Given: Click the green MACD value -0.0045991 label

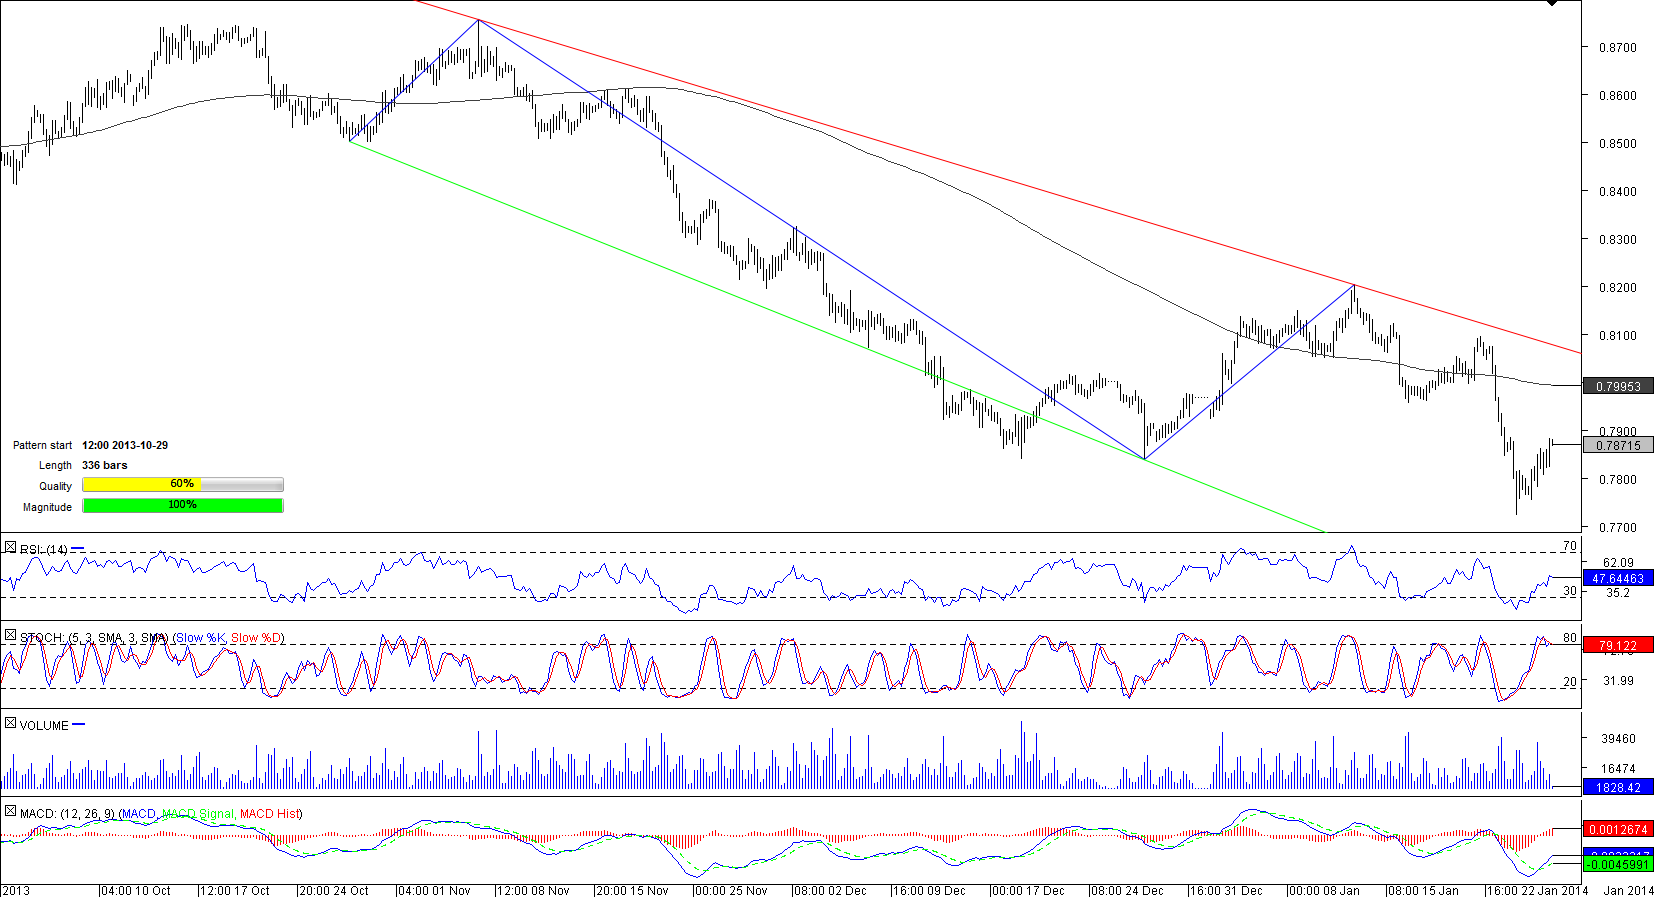Looking at the screenshot, I should click(1618, 864).
